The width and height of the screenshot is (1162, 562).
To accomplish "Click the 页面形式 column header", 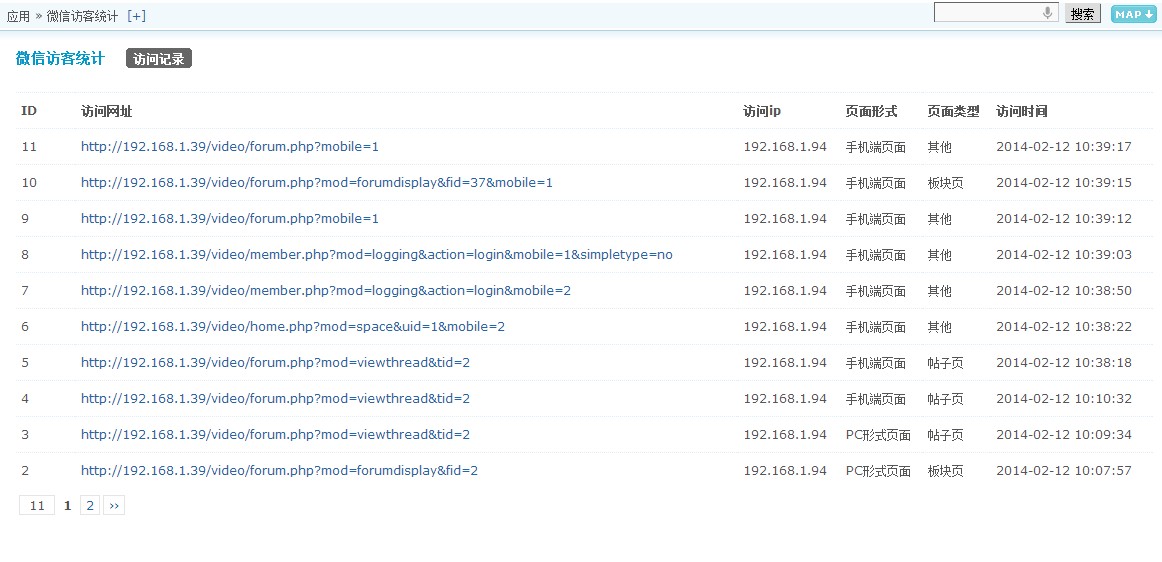I will [x=872, y=111].
